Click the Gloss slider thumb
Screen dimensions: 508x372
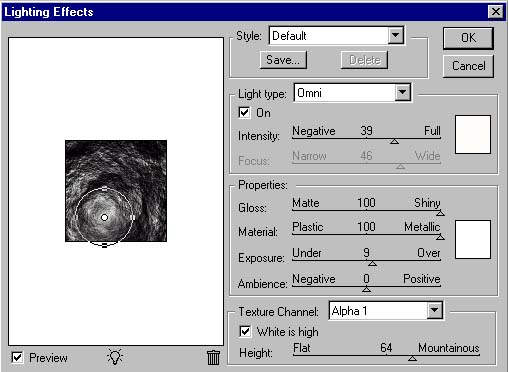click(440, 213)
